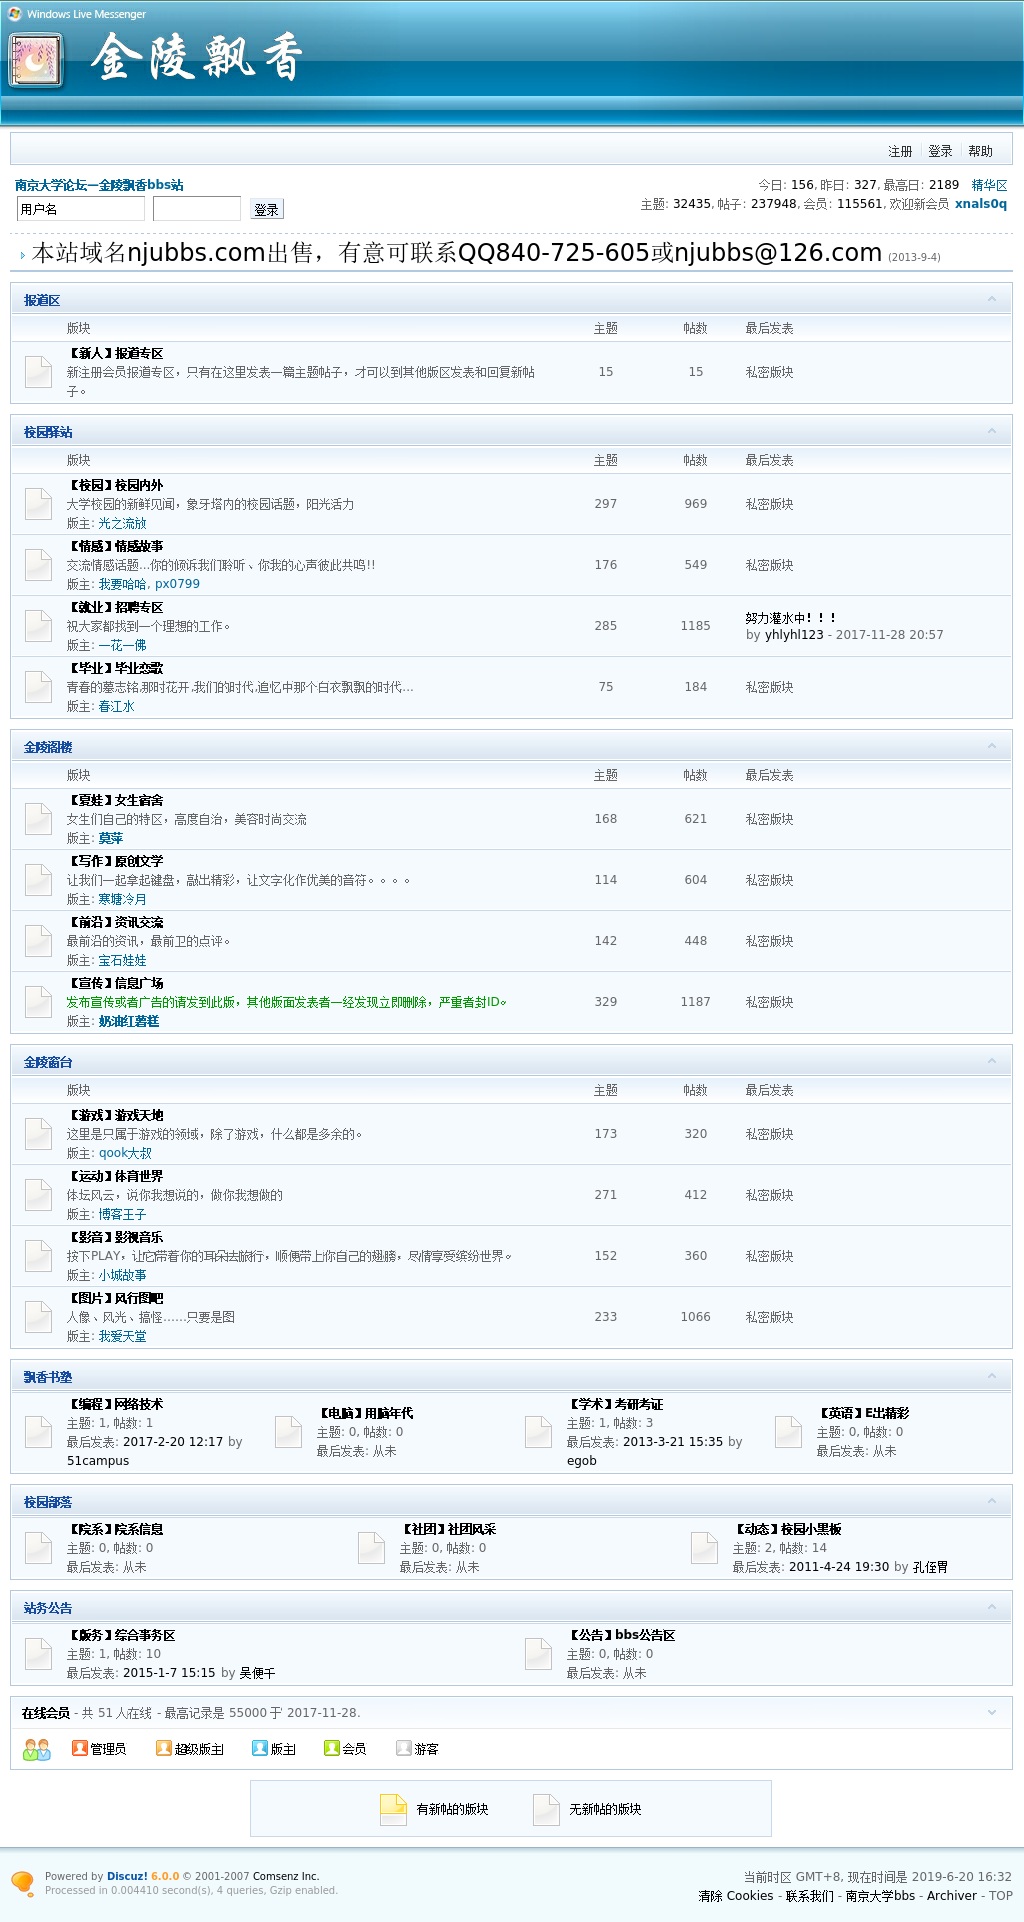Click forum icon beside 【学术】考研考证
Viewport: 1024px width, 1922px height.
coord(538,1432)
